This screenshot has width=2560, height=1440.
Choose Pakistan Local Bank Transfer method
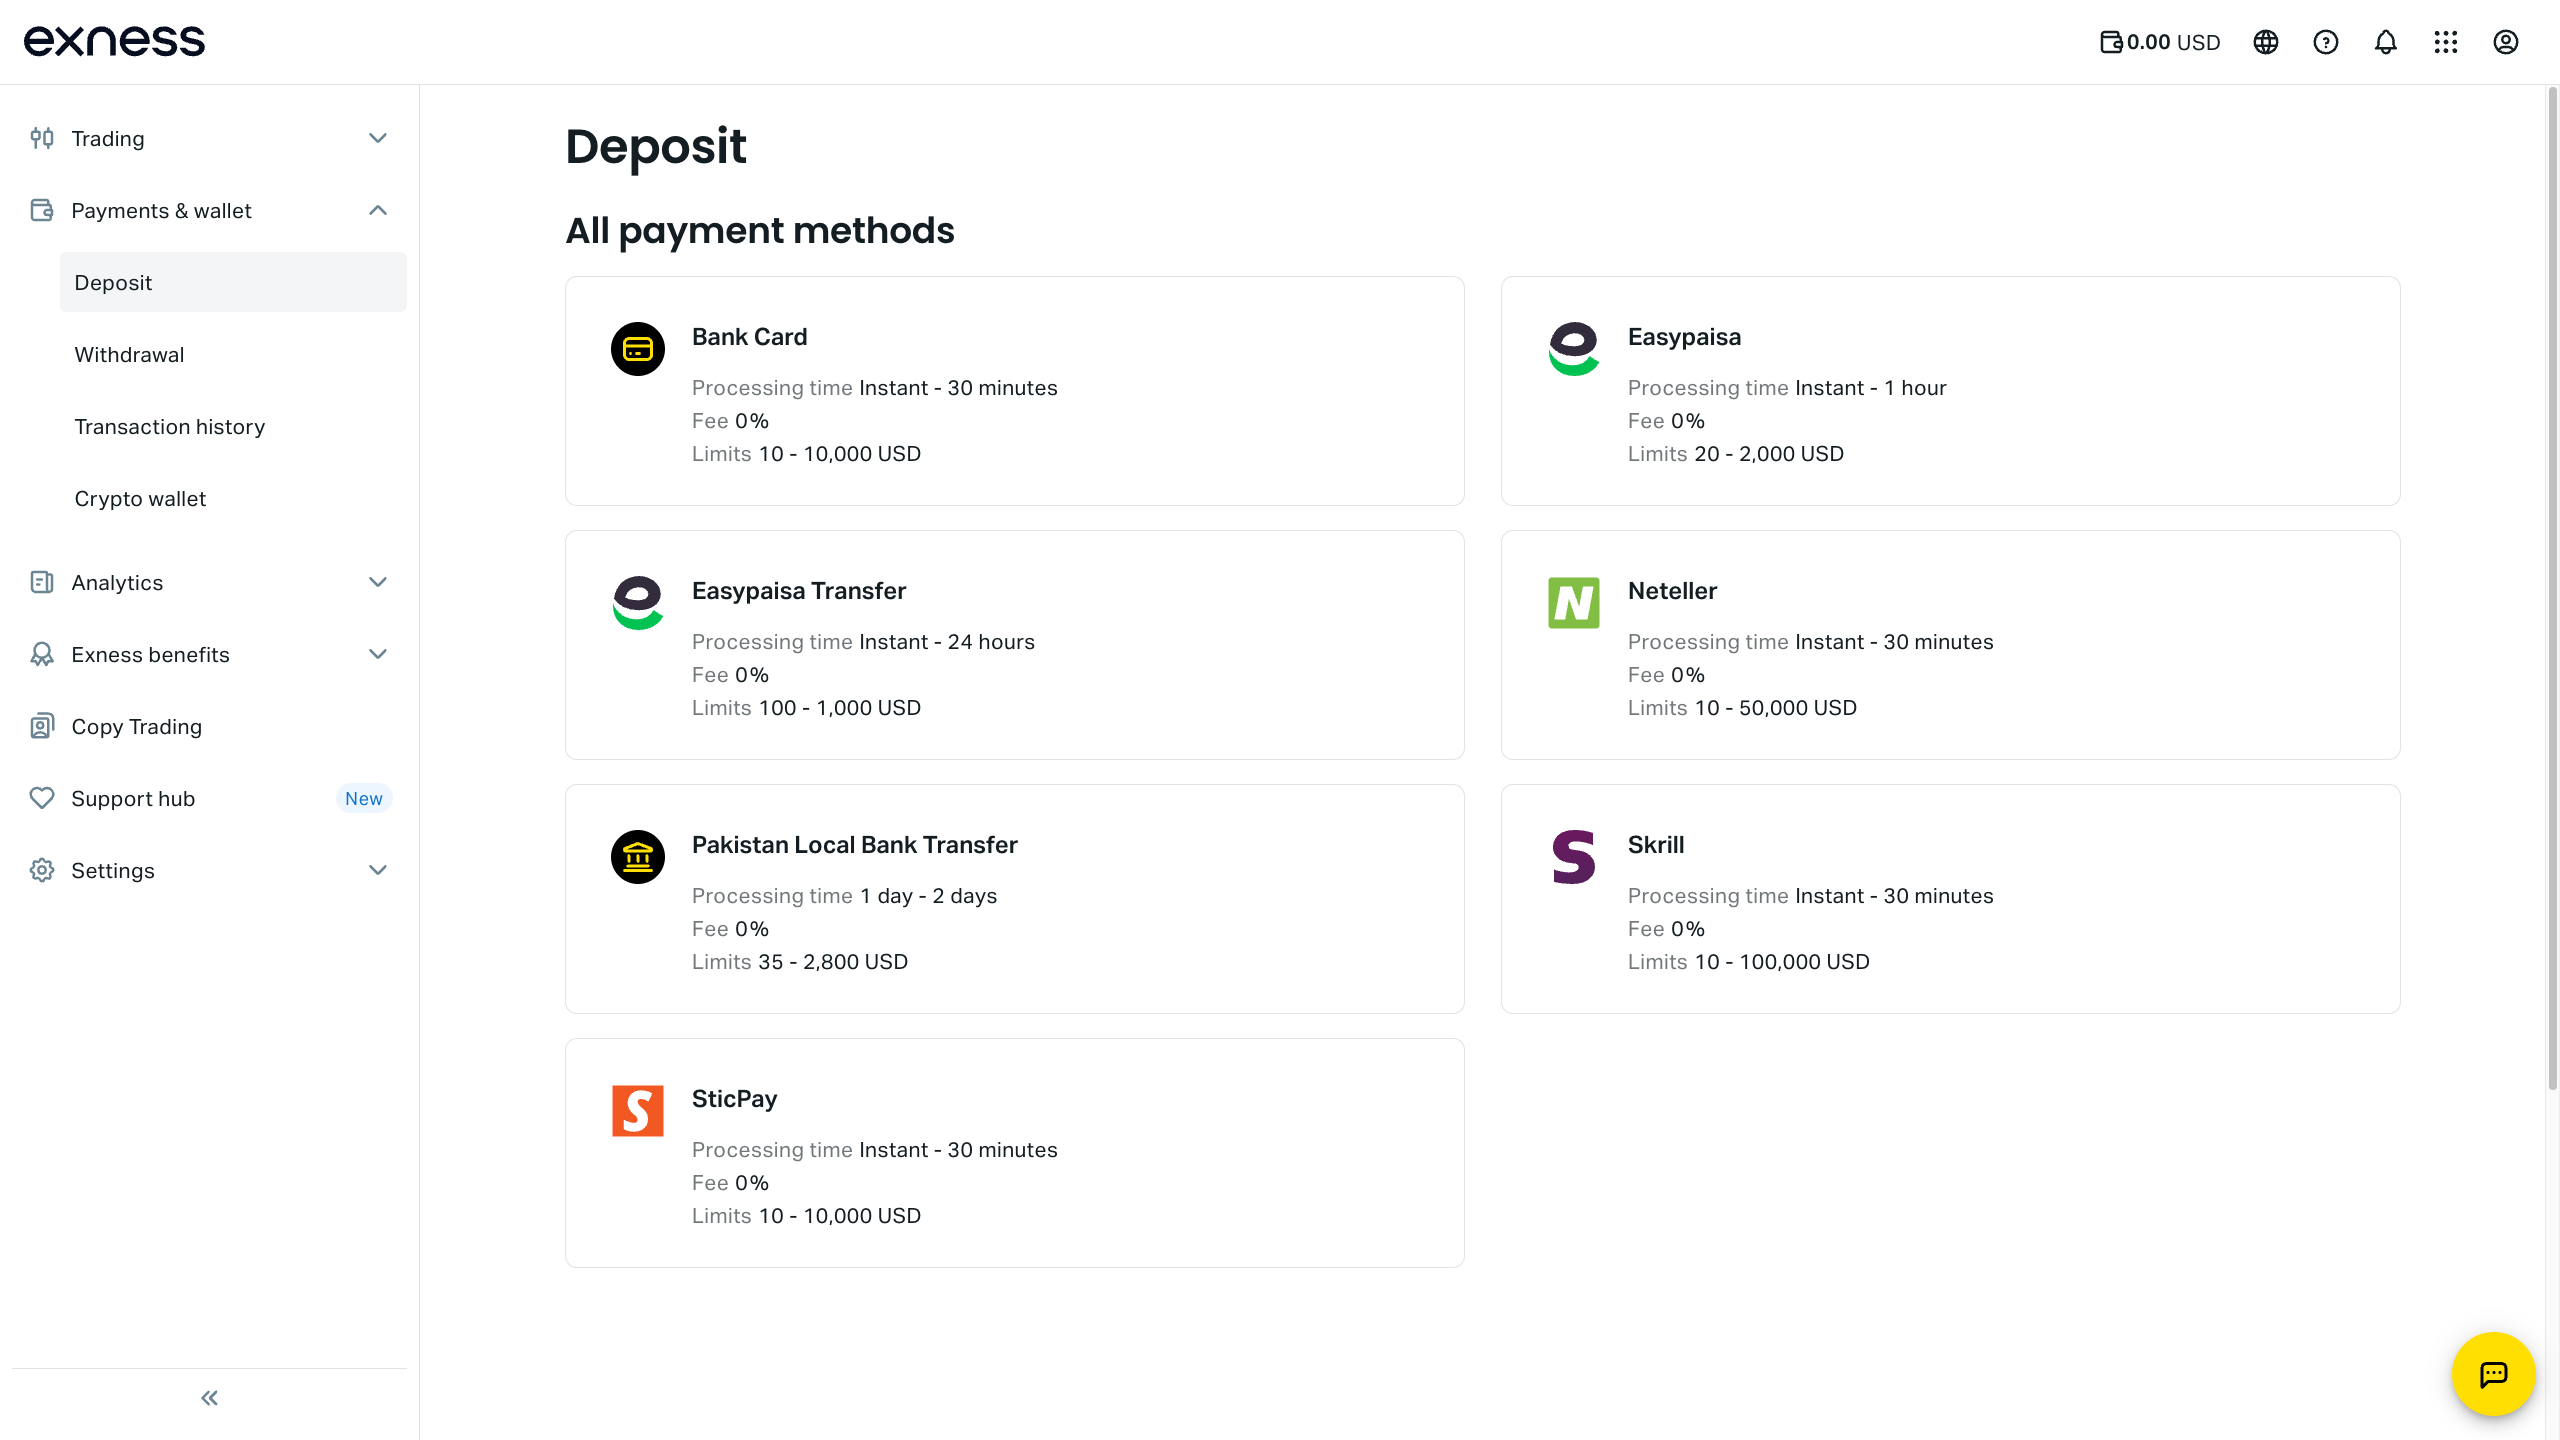(1015, 899)
